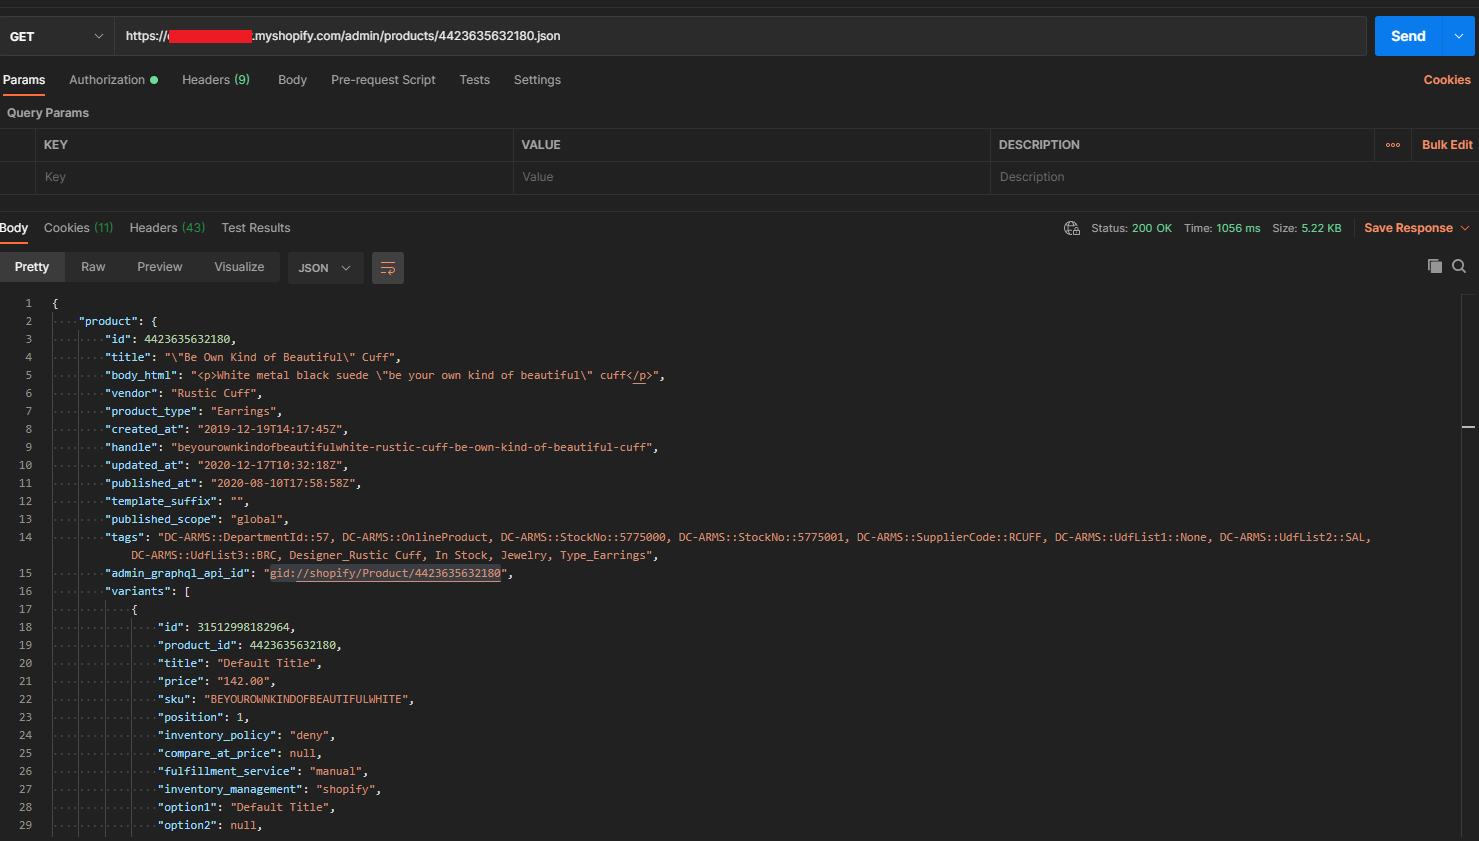This screenshot has width=1479, height=841.
Task: Click the network globe icon near Status
Action: pyautogui.click(x=1072, y=228)
